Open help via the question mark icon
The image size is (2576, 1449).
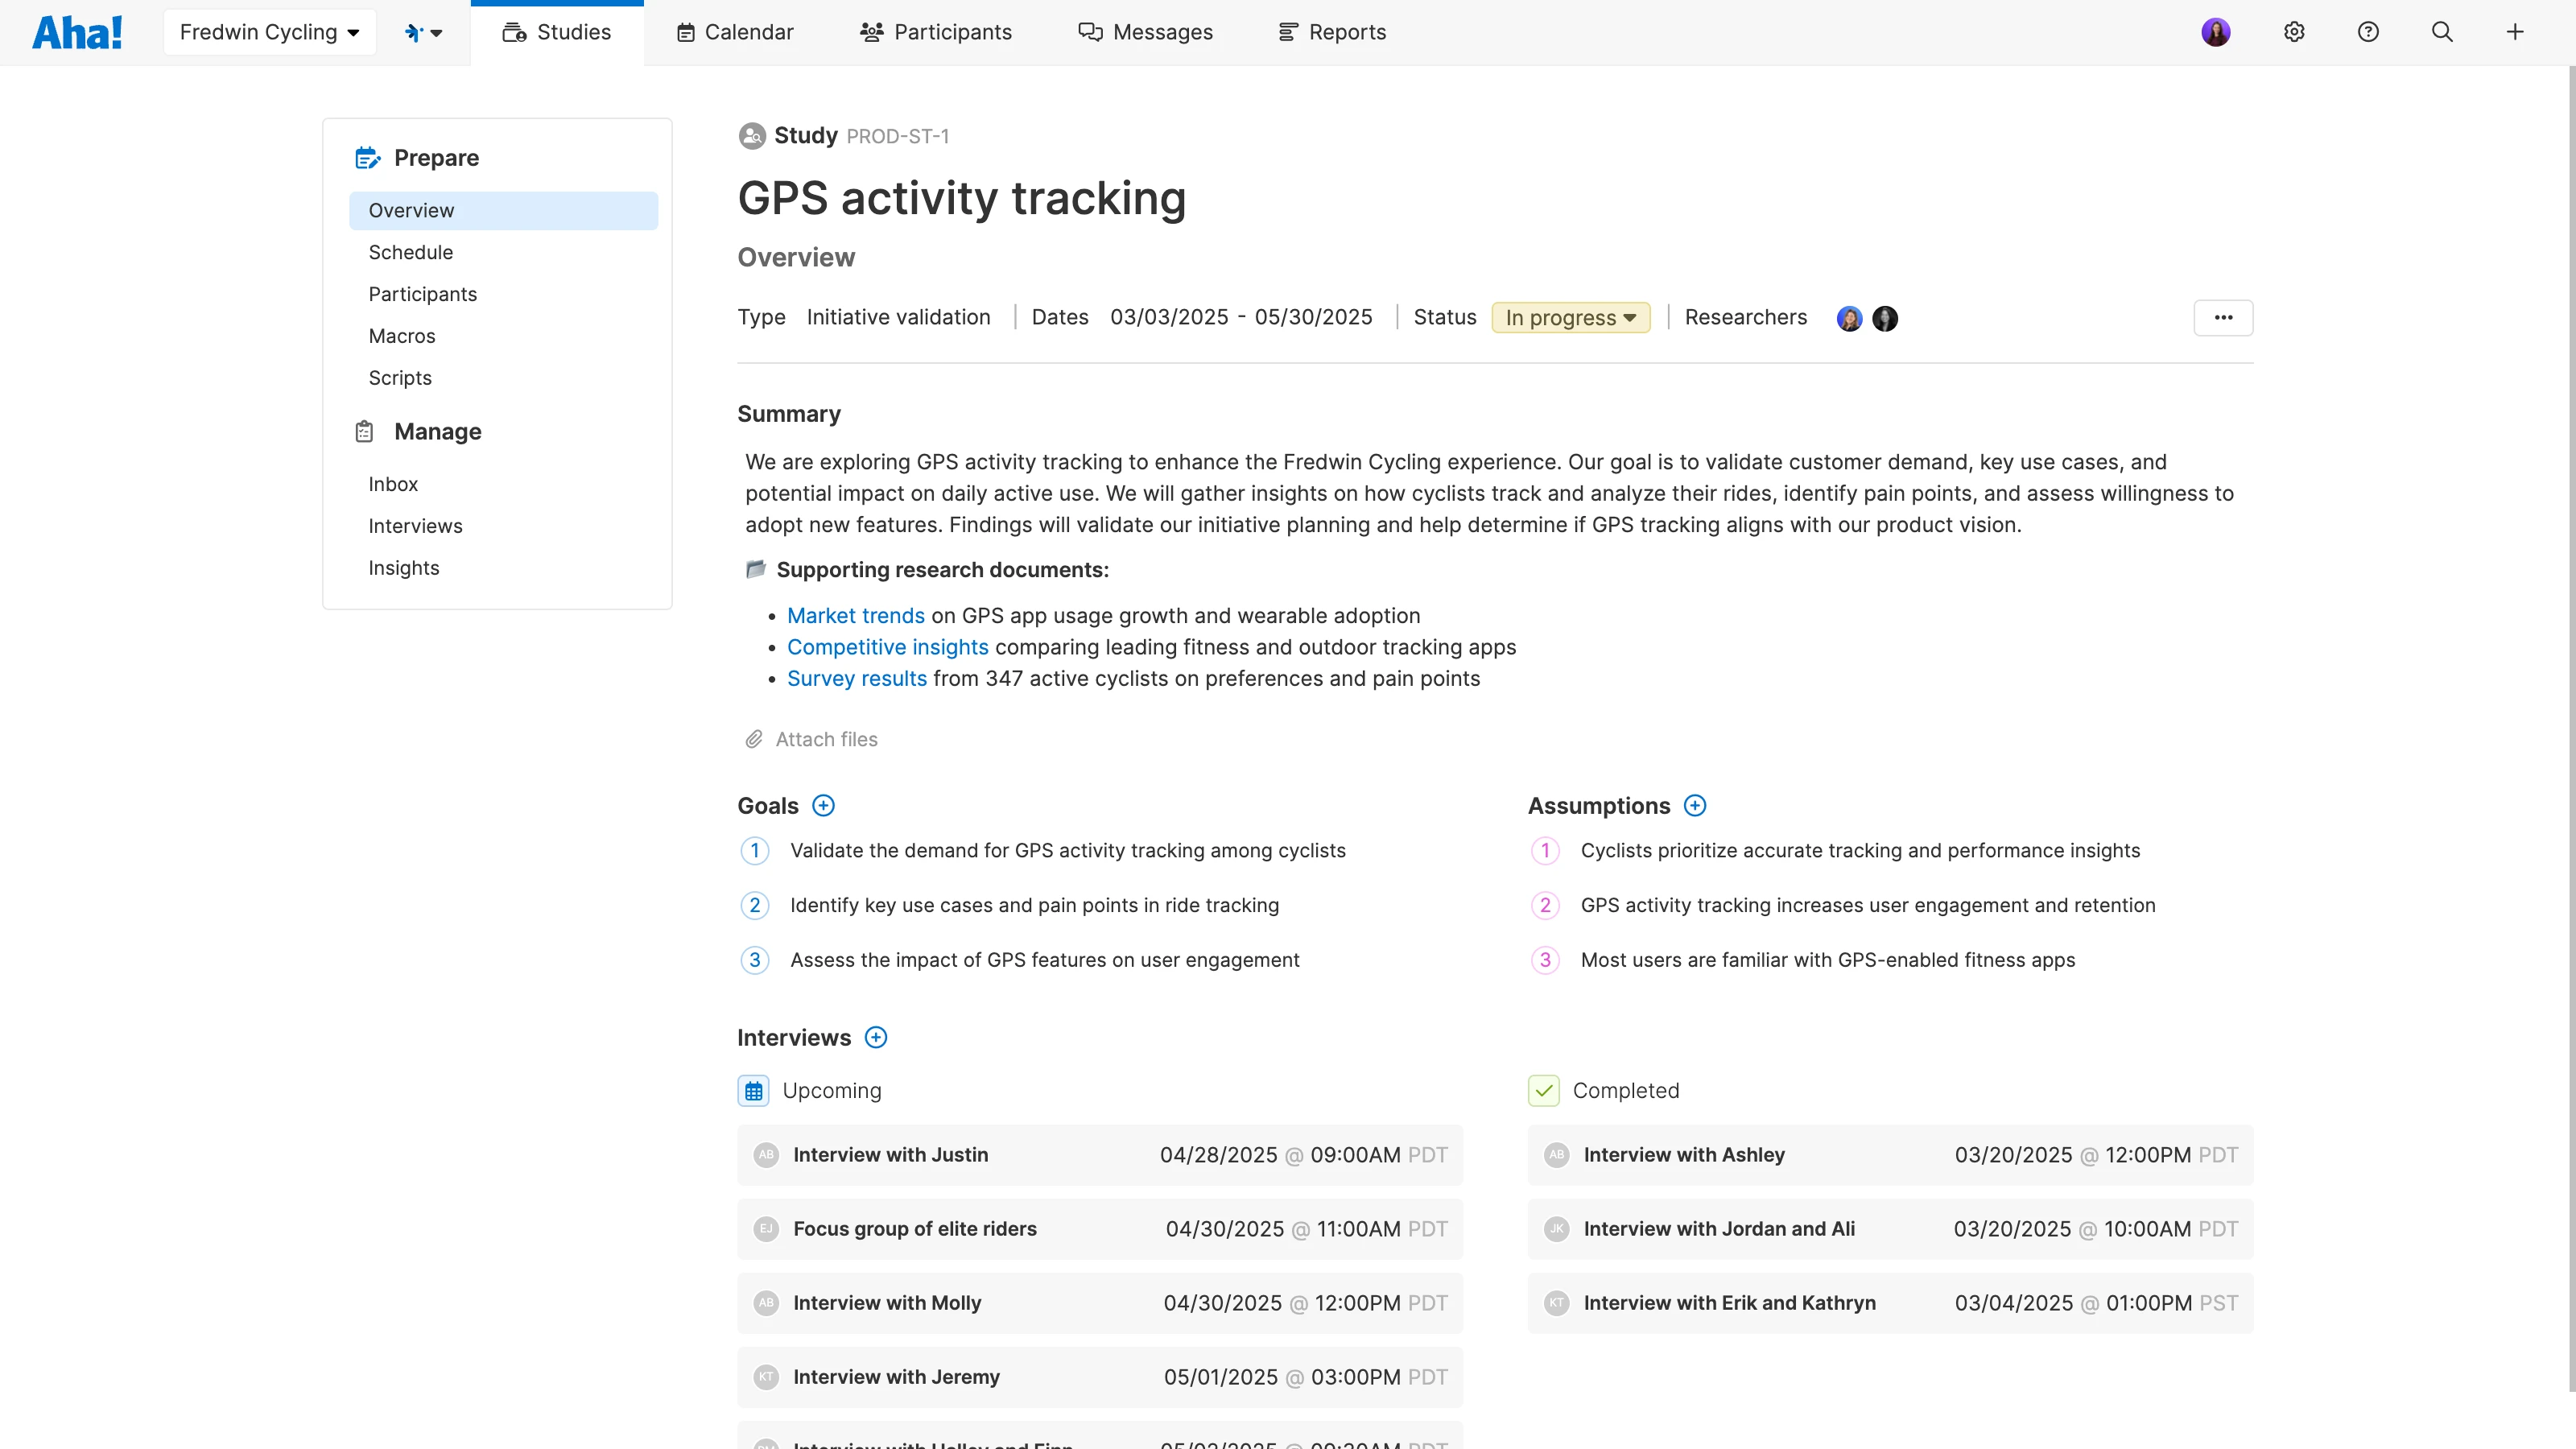click(2369, 31)
